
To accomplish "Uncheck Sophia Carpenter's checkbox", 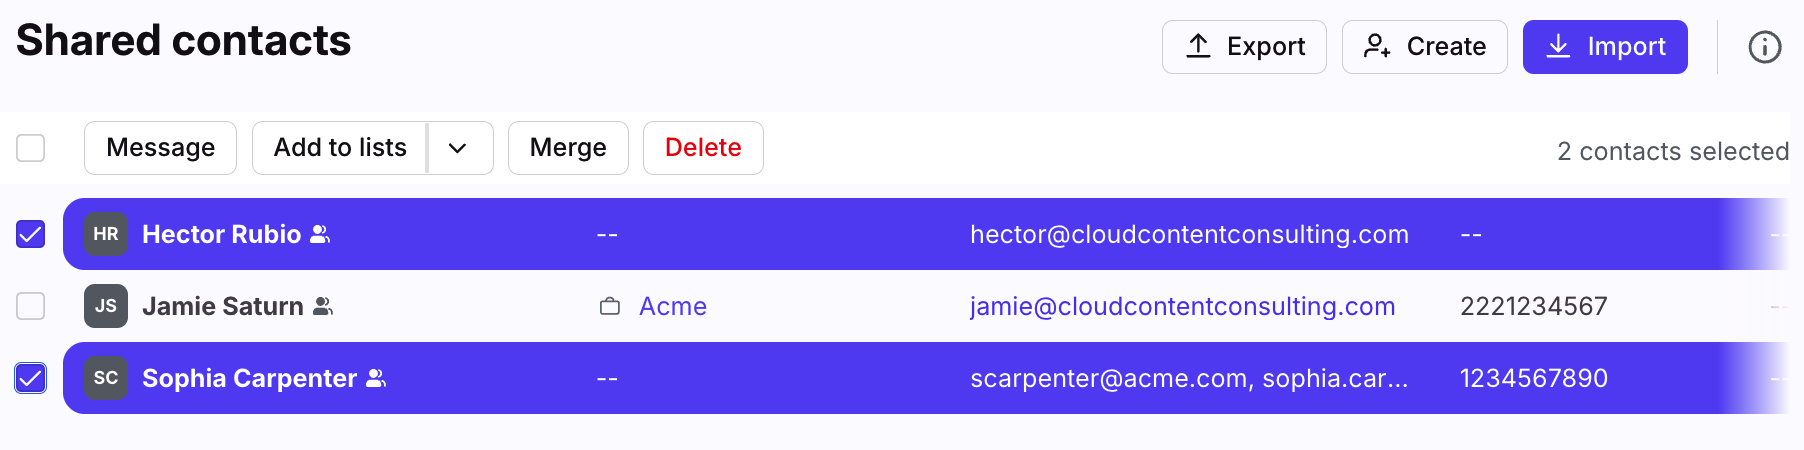I will click(31, 378).
